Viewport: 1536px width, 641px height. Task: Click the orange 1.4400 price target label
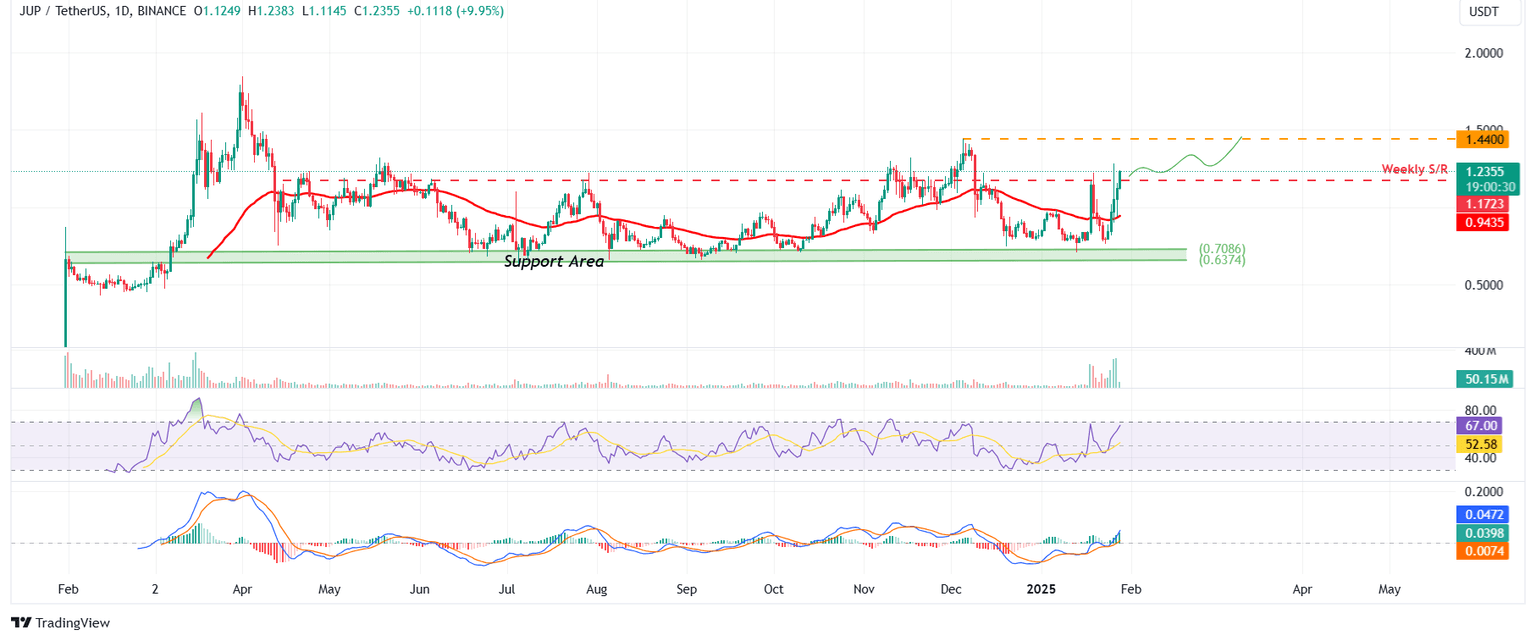coord(1484,140)
